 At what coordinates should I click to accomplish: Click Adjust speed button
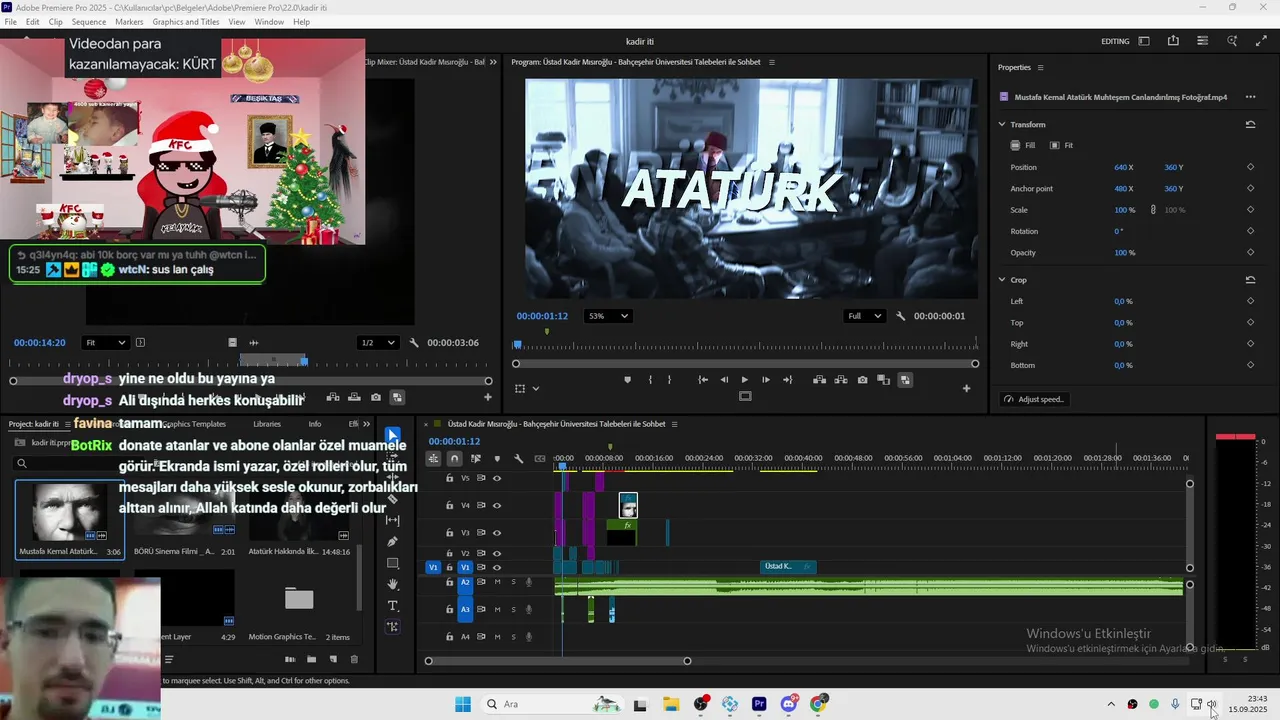tap(1034, 400)
